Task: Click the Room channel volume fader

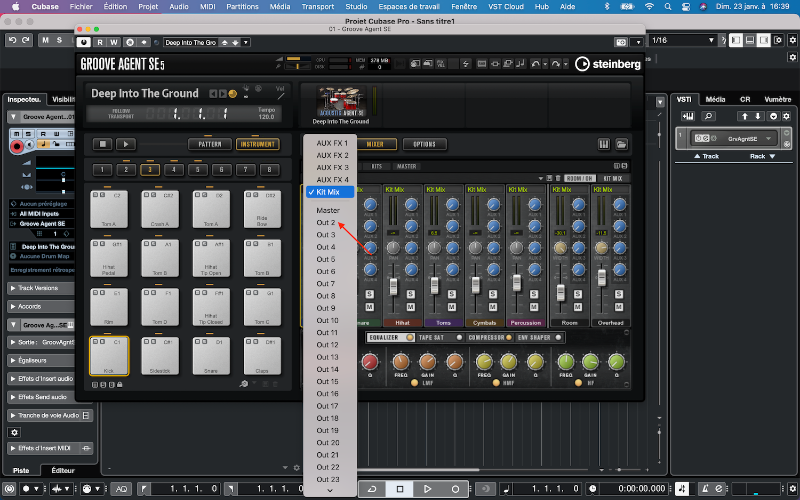Action: (561, 293)
